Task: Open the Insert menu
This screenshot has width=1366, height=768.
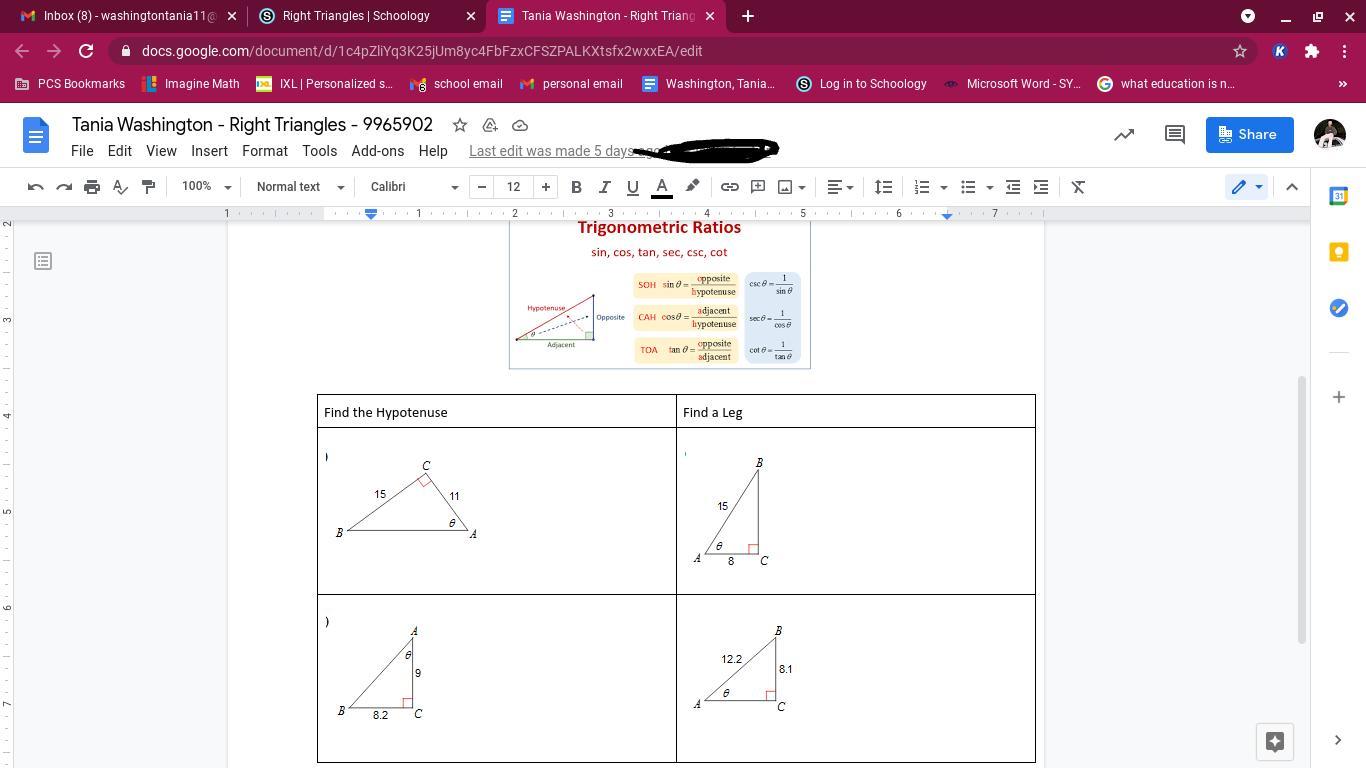Action: (x=209, y=151)
